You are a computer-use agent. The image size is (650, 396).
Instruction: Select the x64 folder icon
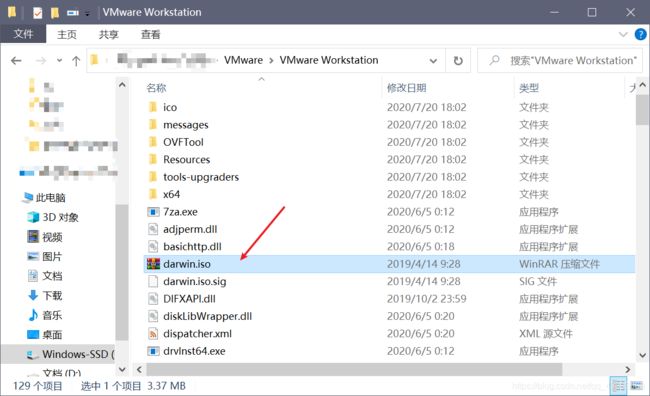[x=153, y=194]
